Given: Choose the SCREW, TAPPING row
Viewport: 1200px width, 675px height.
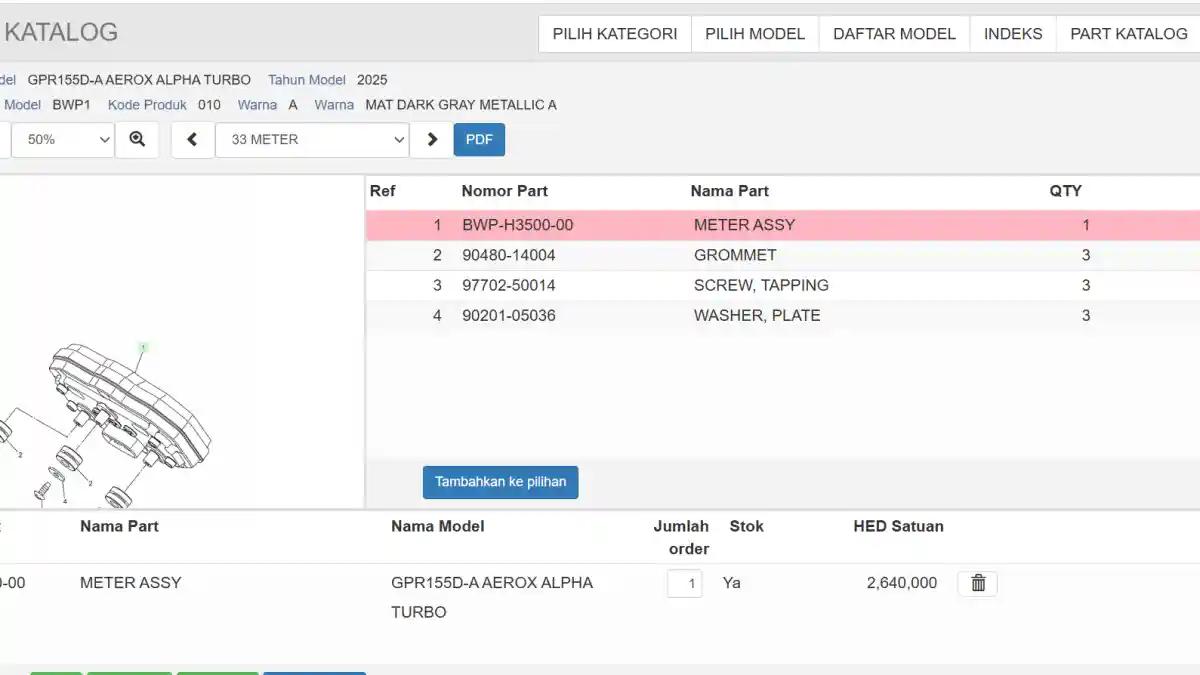Looking at the screenshot, I should (x=761, y=285).
